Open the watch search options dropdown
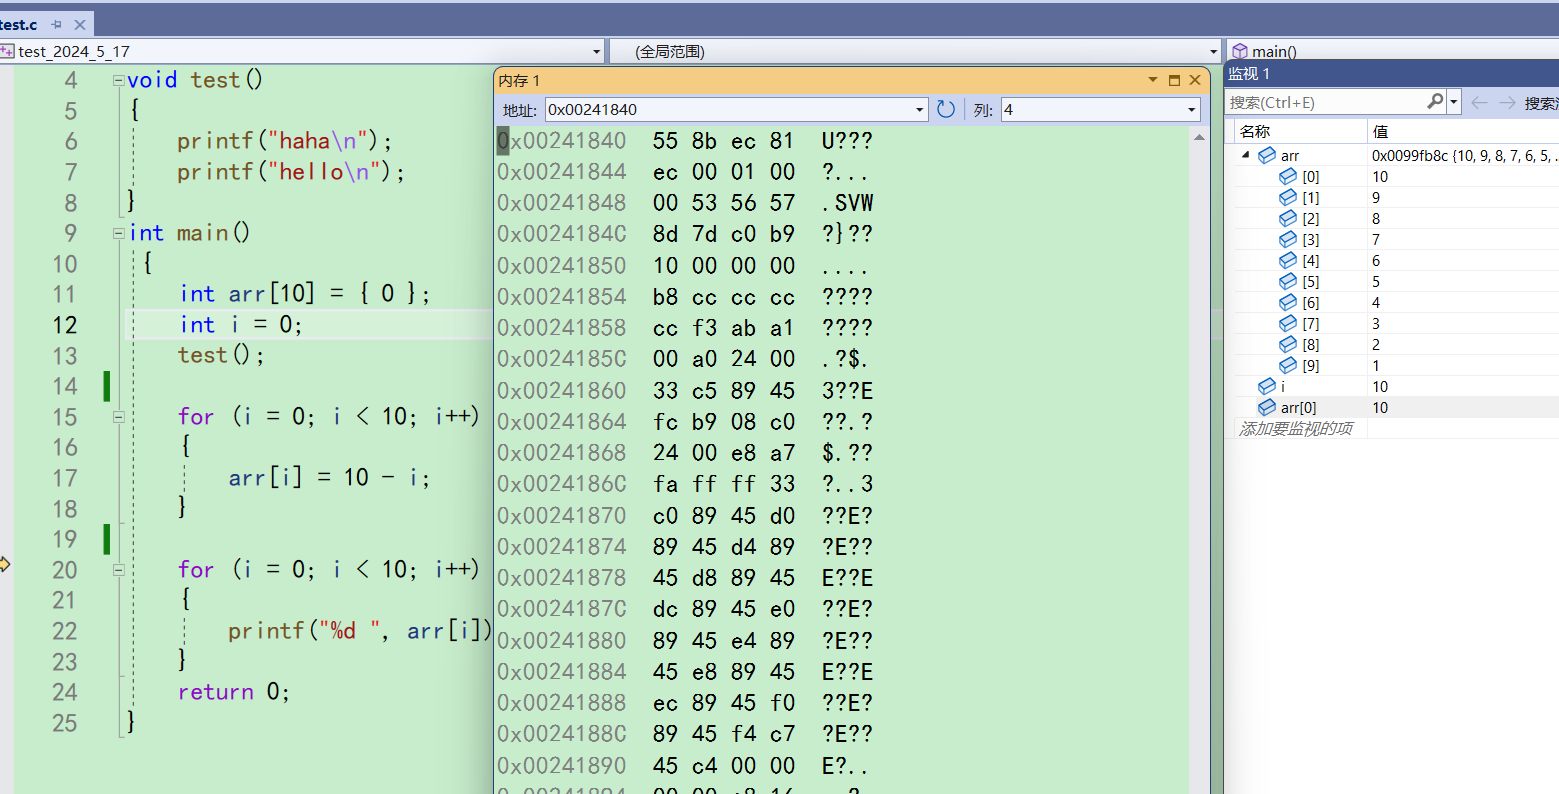This screenshot has width=1559, height=794. 1454,102
